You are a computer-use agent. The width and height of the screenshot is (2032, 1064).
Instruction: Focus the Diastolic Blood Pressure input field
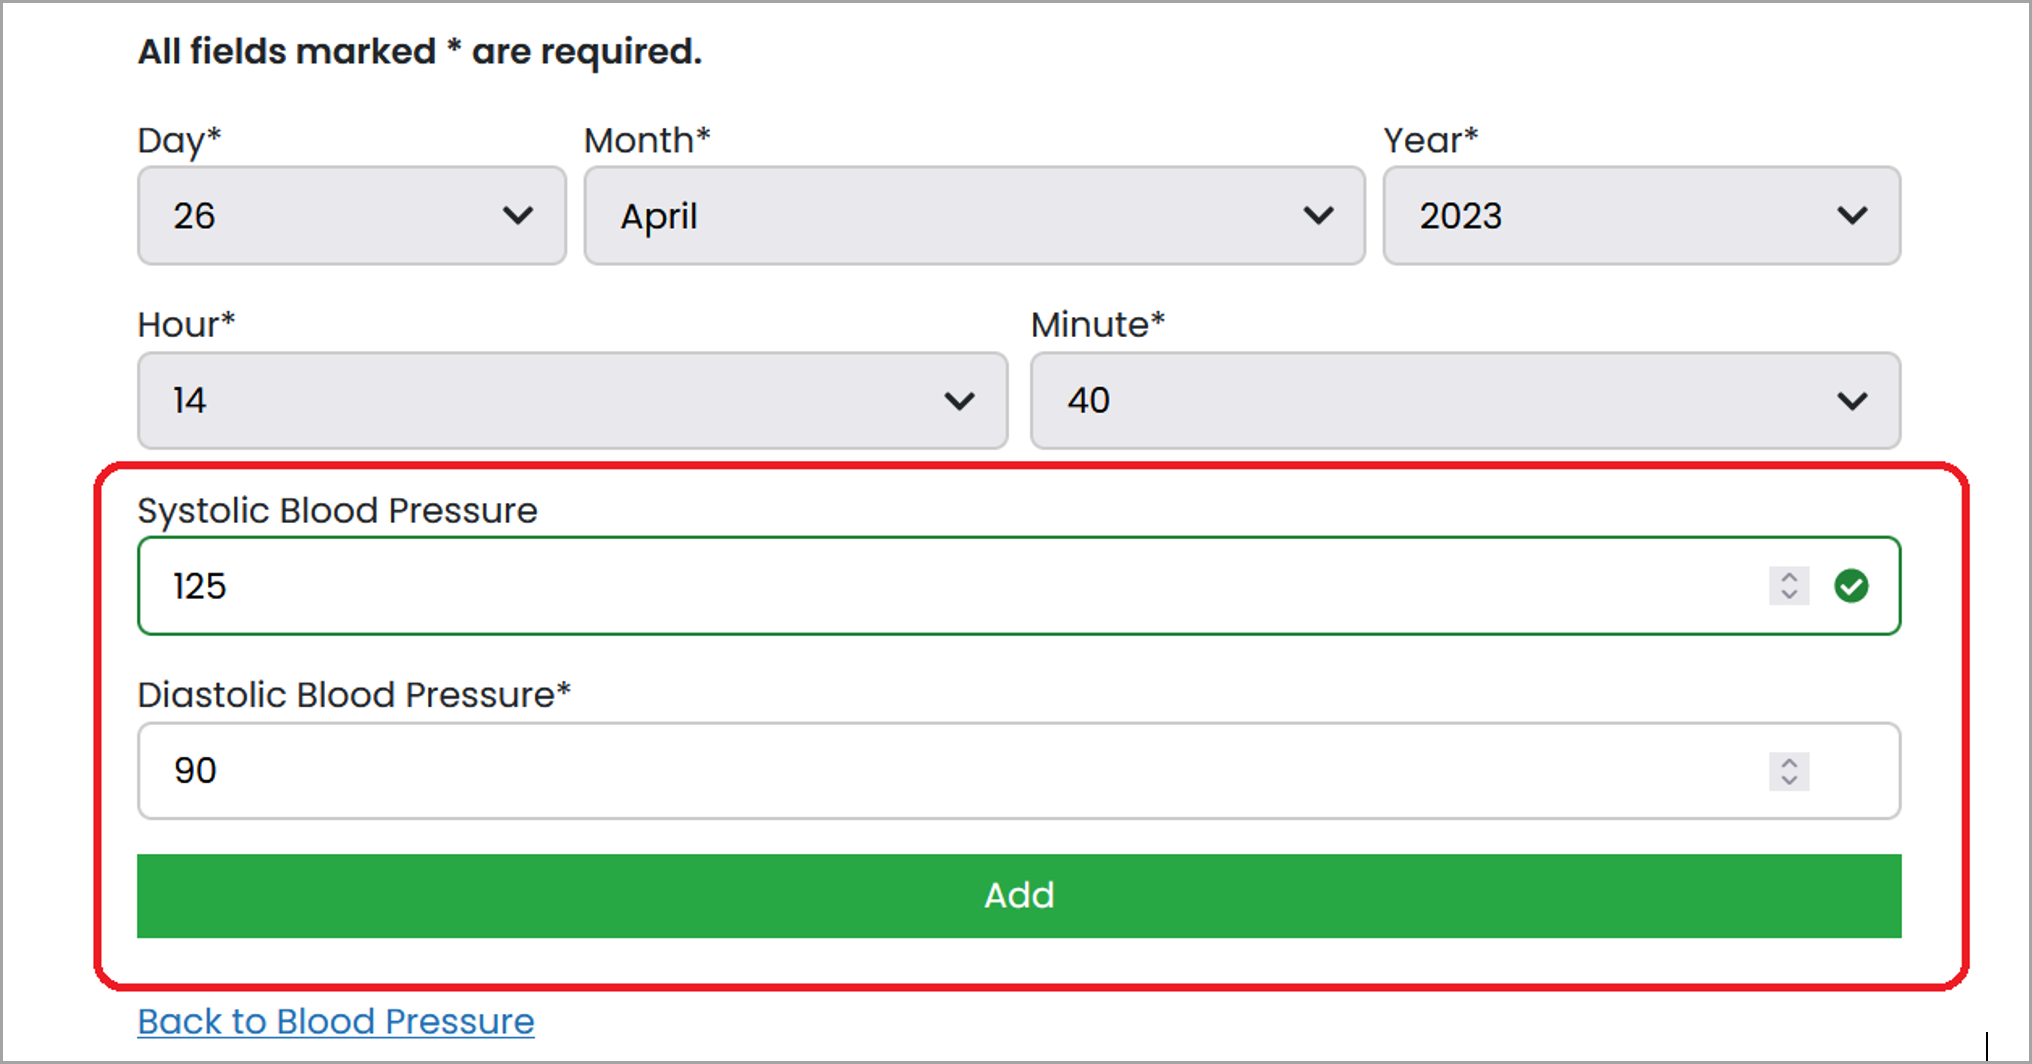point(1019,771)
